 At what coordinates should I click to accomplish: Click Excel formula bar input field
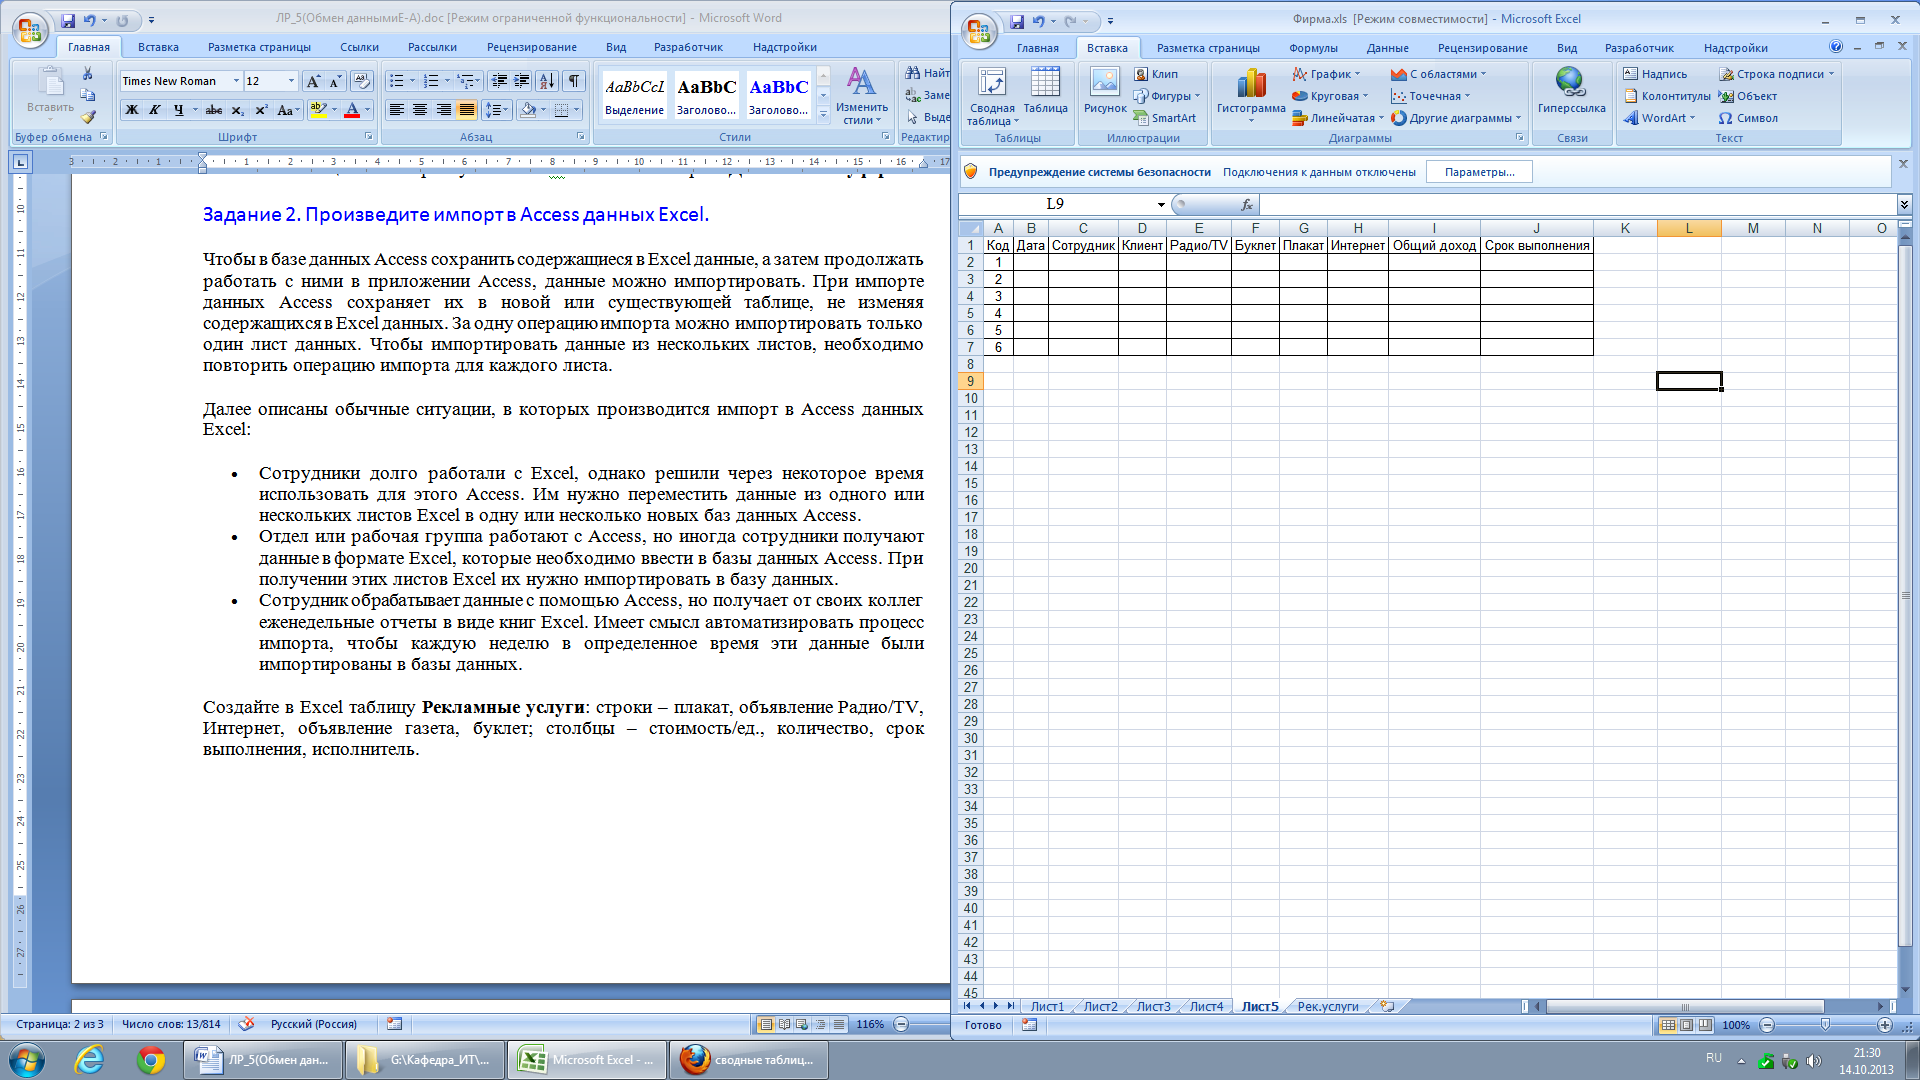[1577, 204]
